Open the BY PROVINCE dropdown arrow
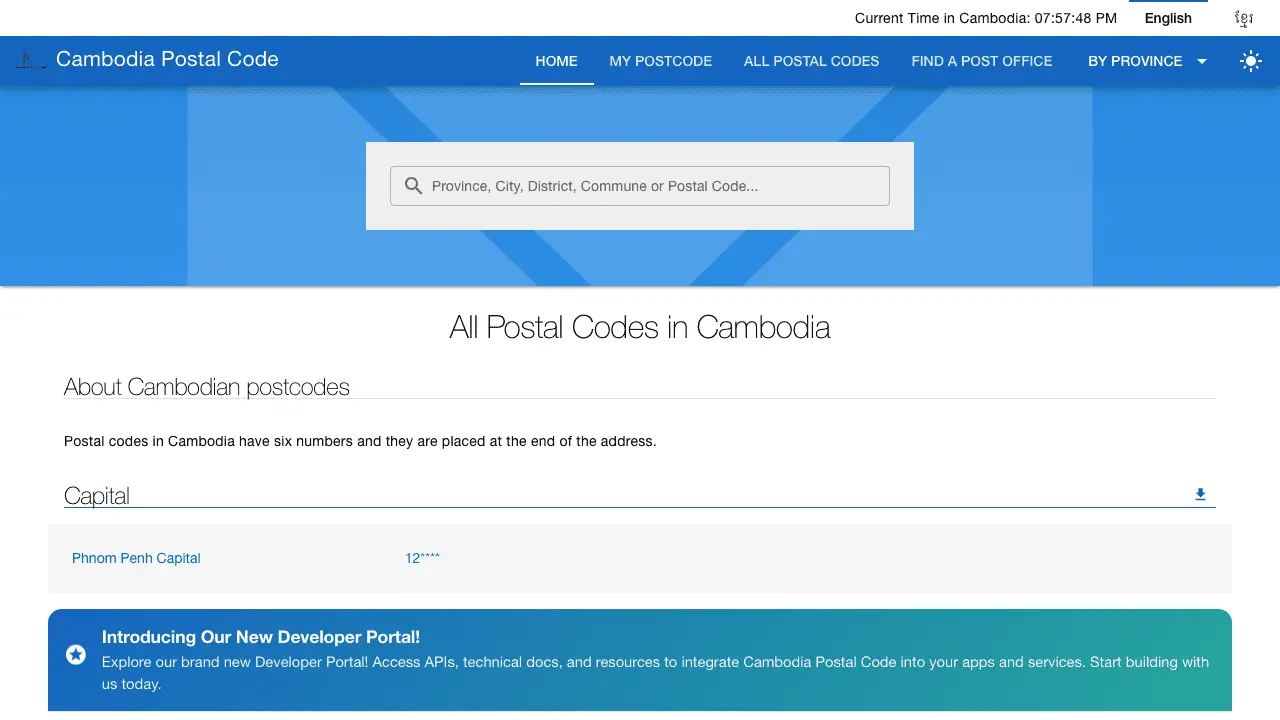The image size is (1280, 720). 1201,61
